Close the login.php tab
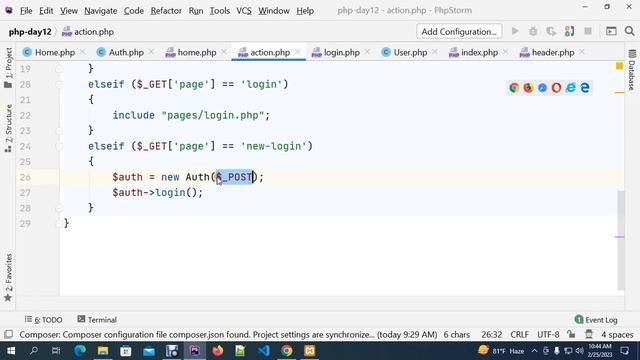The width and height of the screenshot is (640, 360). pyautogui.click(x=367, y=52)
